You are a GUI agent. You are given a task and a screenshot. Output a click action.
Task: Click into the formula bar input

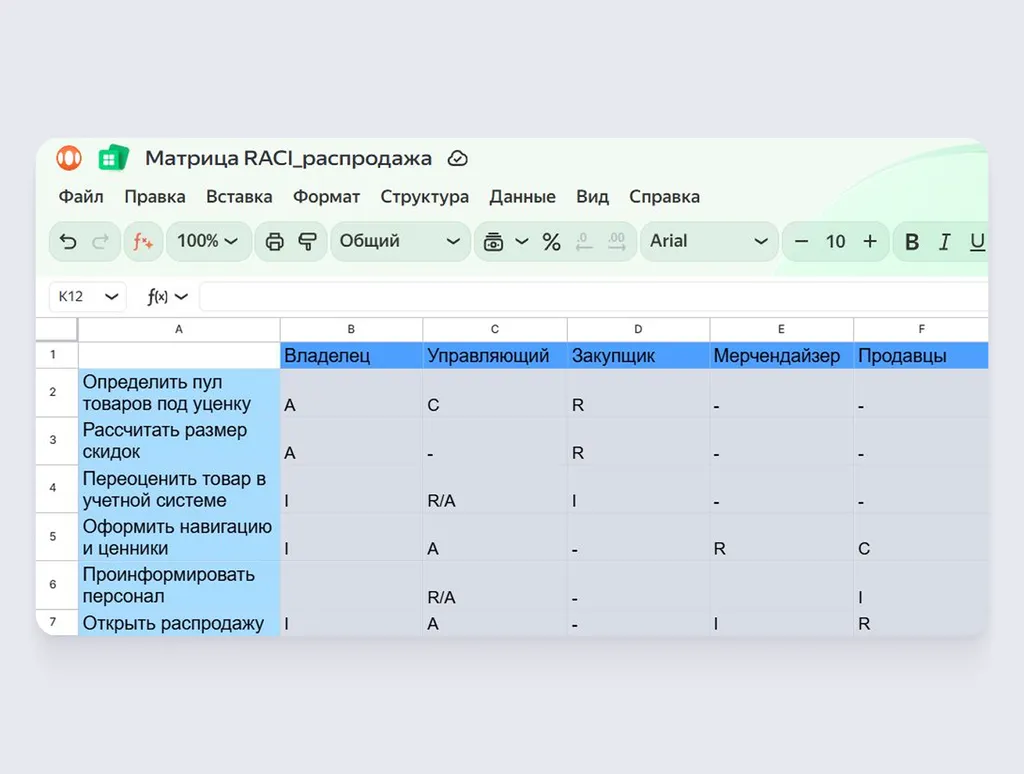(593, 297)
